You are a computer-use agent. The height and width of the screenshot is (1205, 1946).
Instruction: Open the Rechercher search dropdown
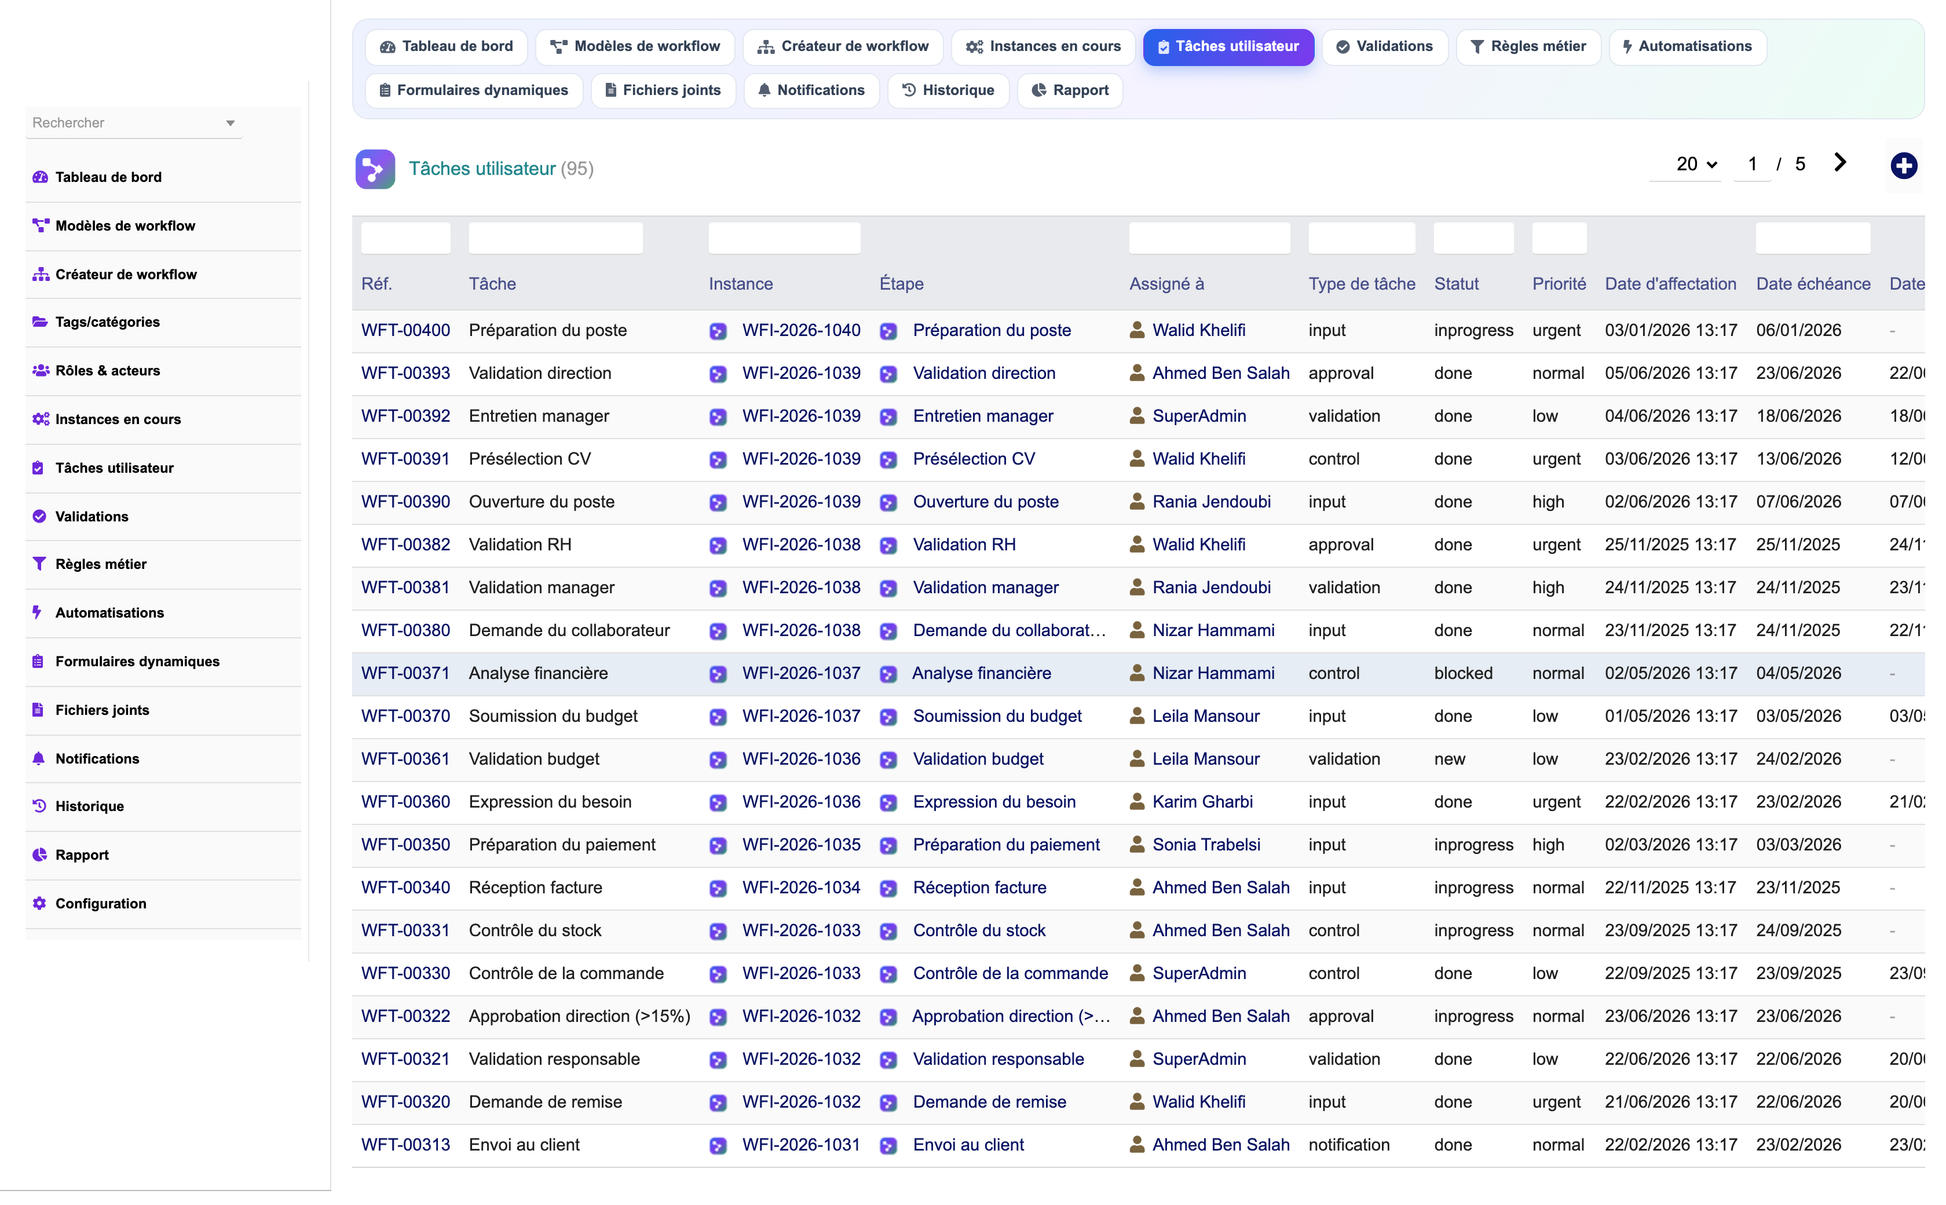click(x=133, y=123)
